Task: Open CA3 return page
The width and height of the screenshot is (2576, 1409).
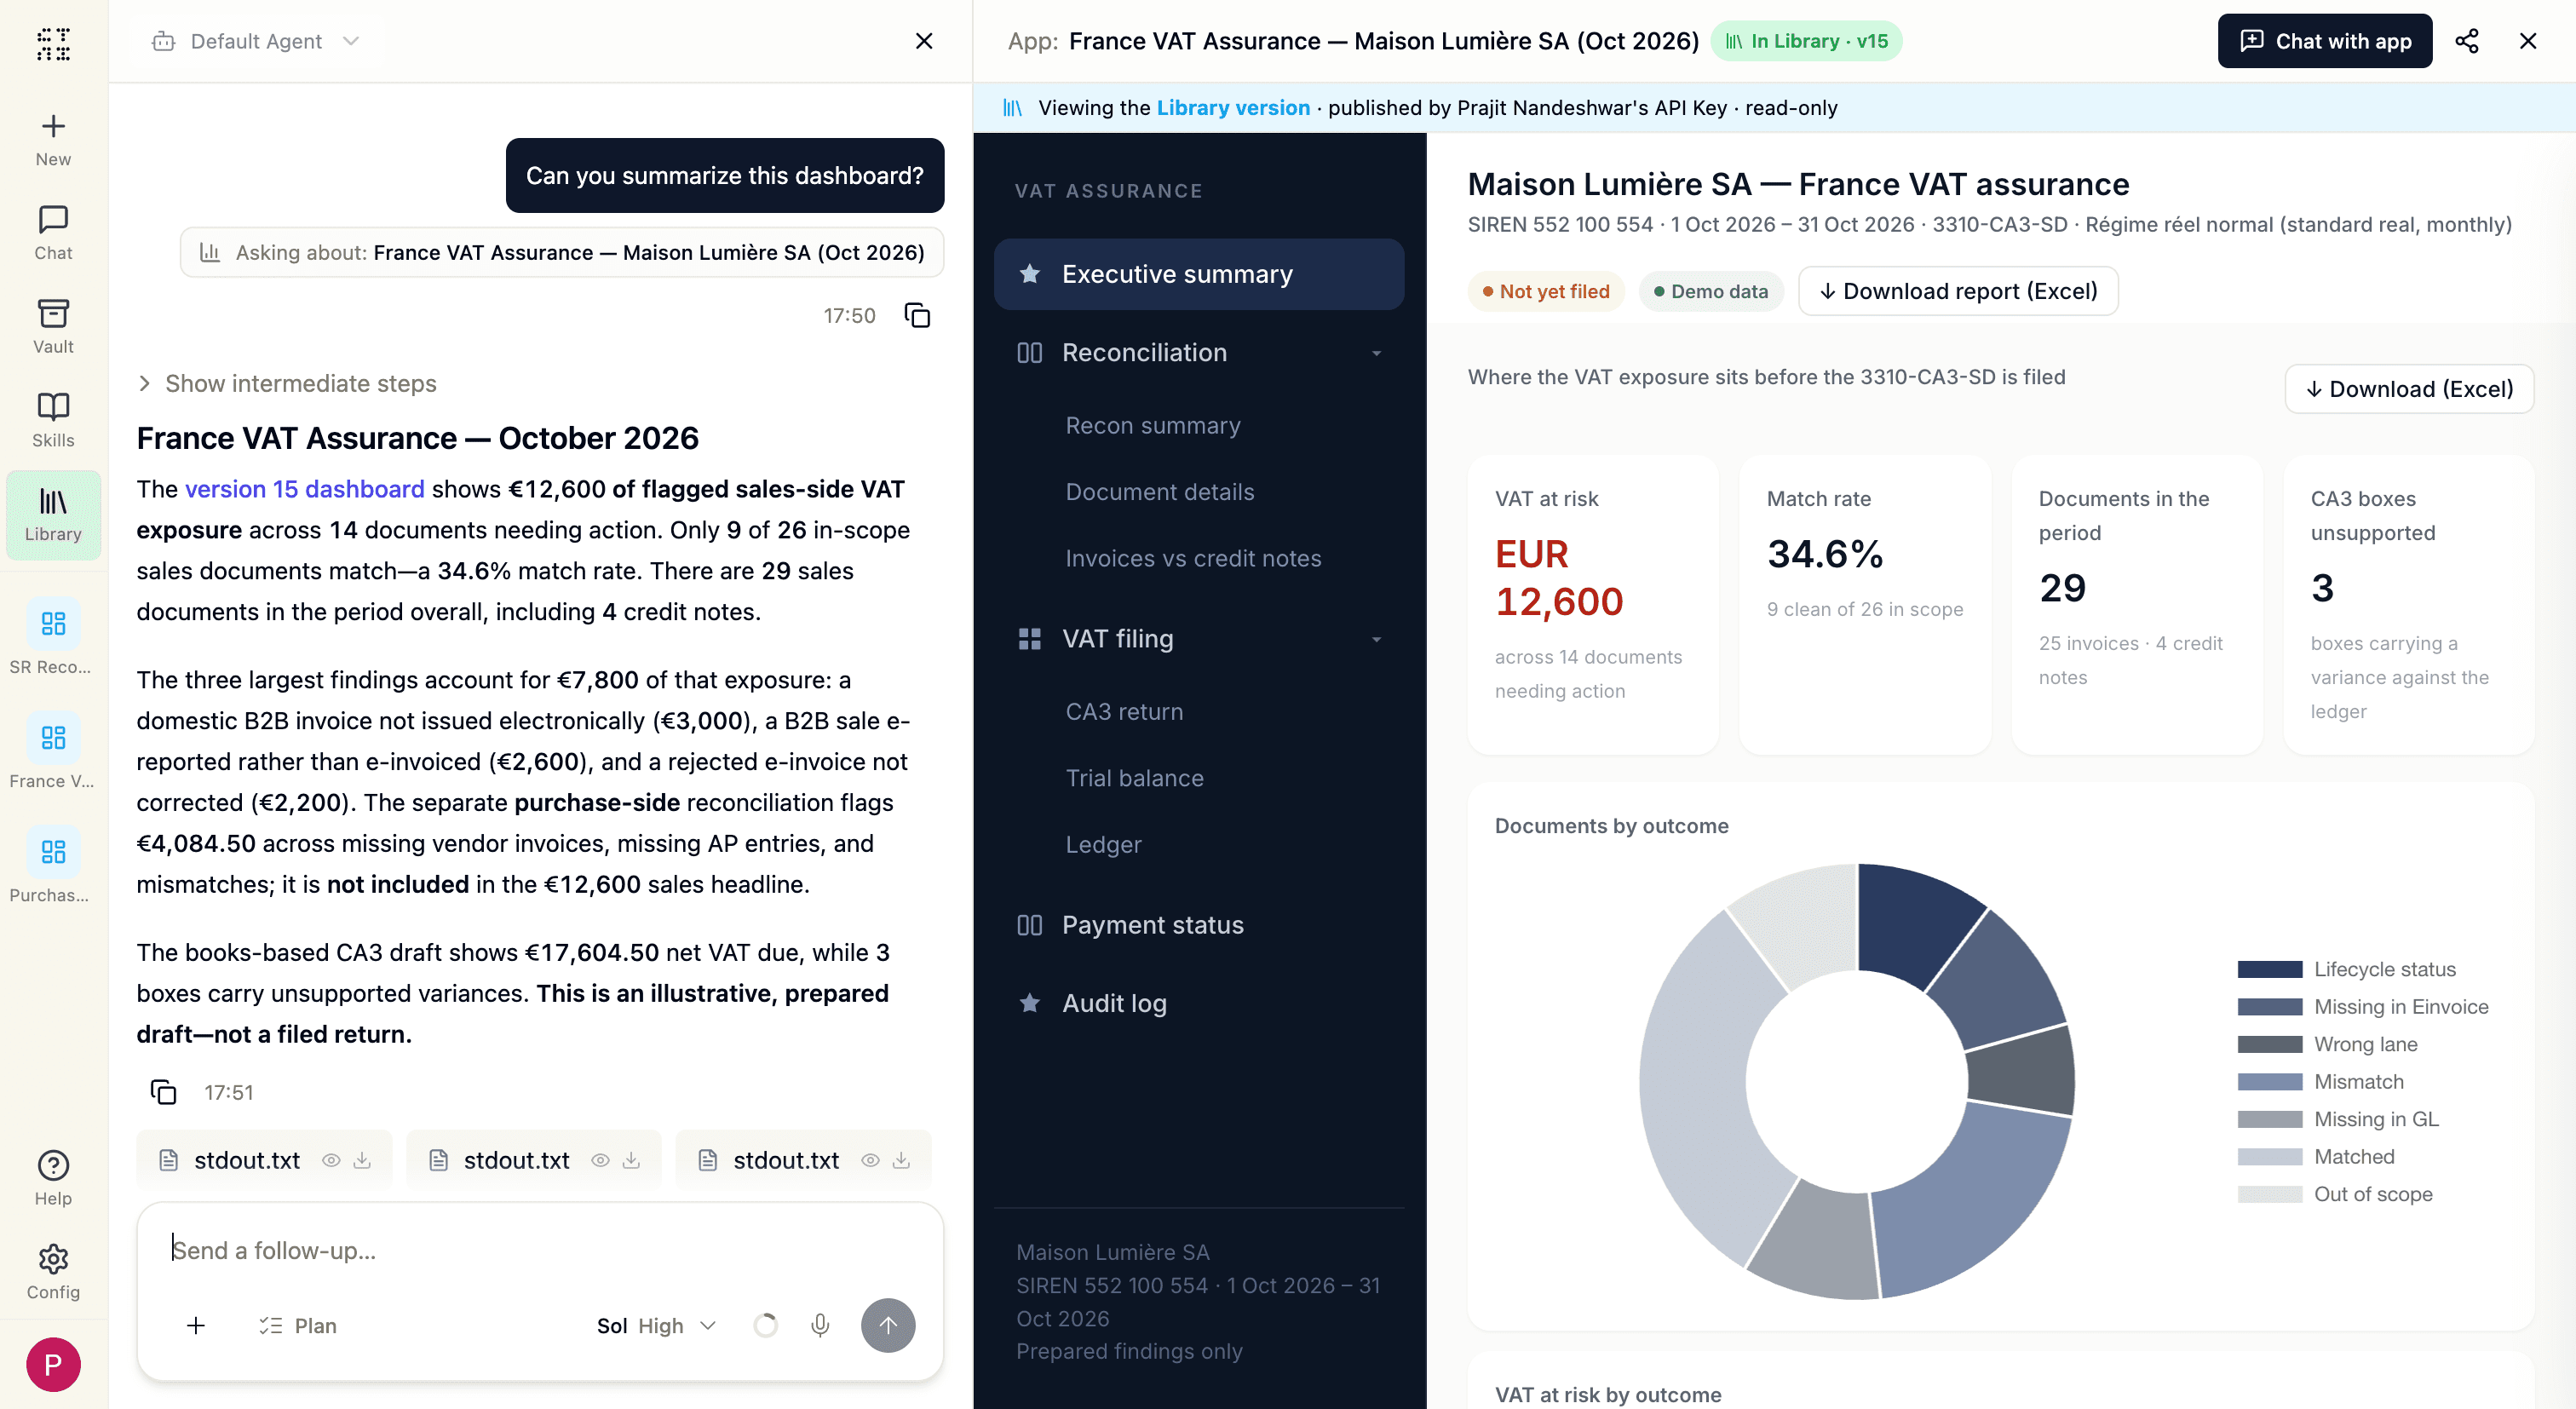Action: click(x=1124, y=712)
